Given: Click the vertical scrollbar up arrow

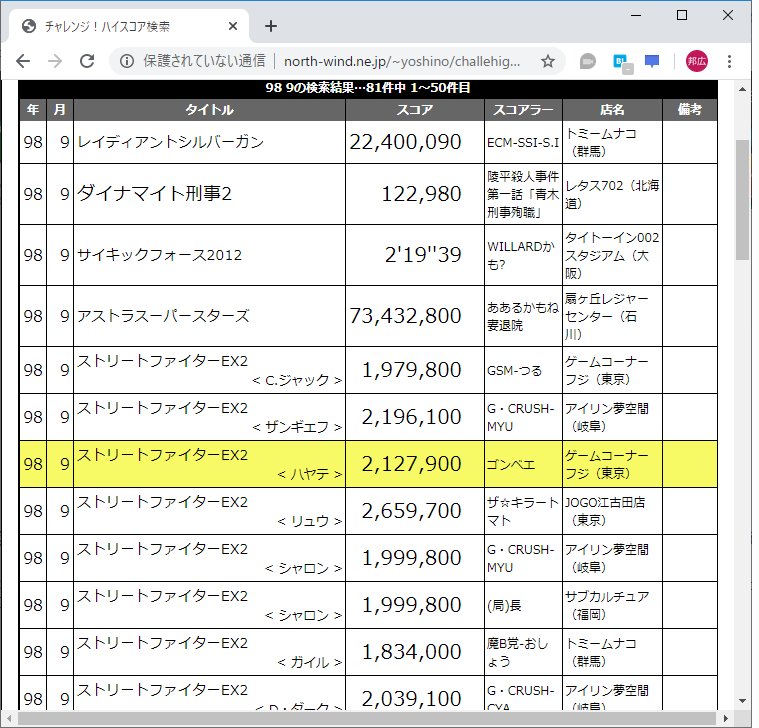Looking at the screenshot, I should [x=743, y=89].
